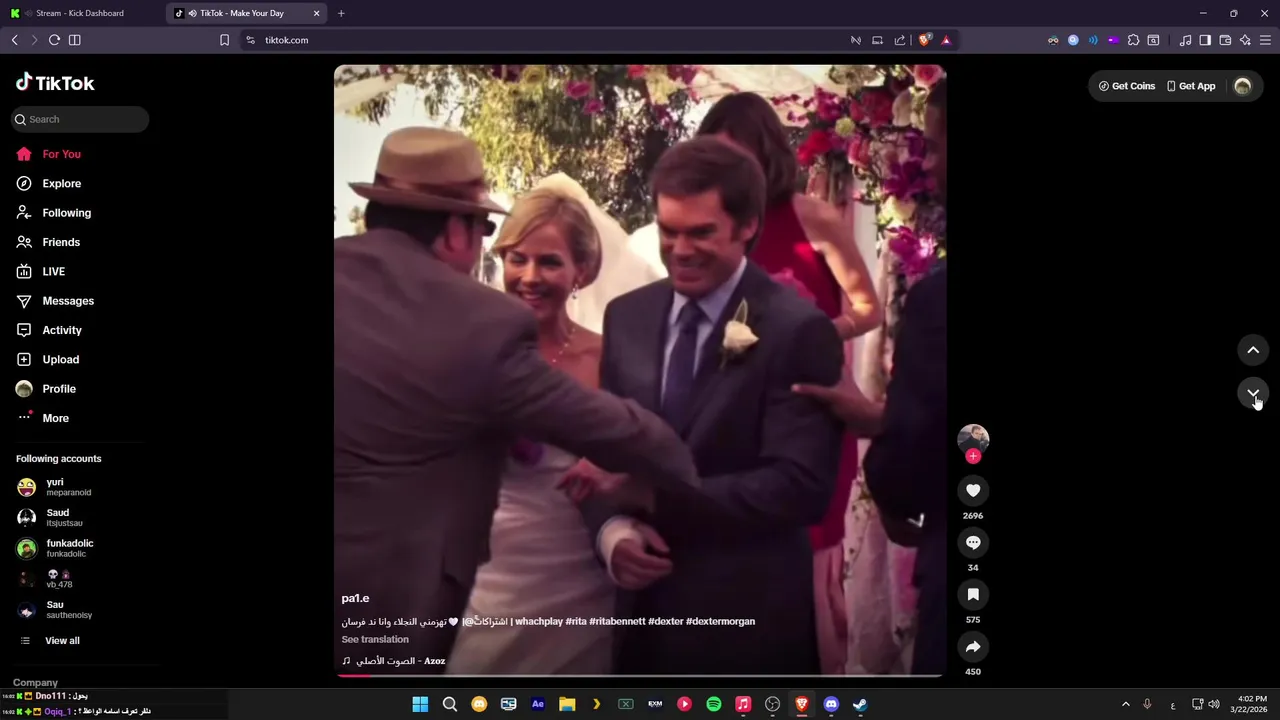Follow creator via red plus badge

click(x=973, y=456)
